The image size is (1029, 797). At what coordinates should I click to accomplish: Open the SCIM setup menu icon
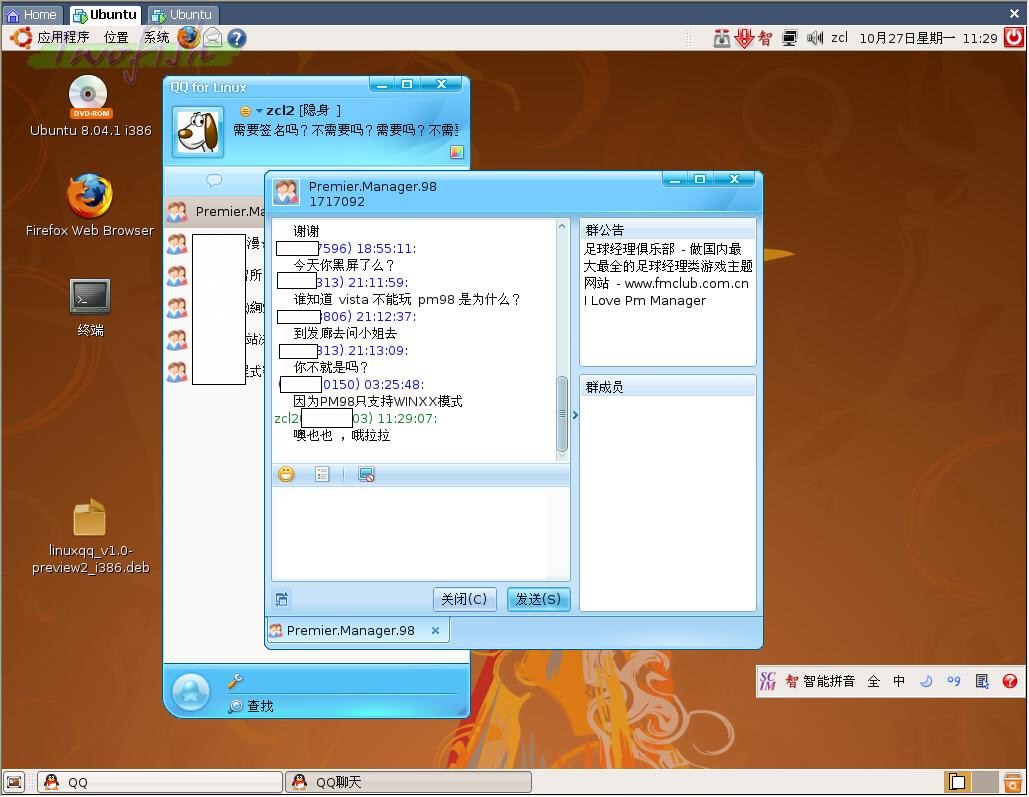(982, 681)
